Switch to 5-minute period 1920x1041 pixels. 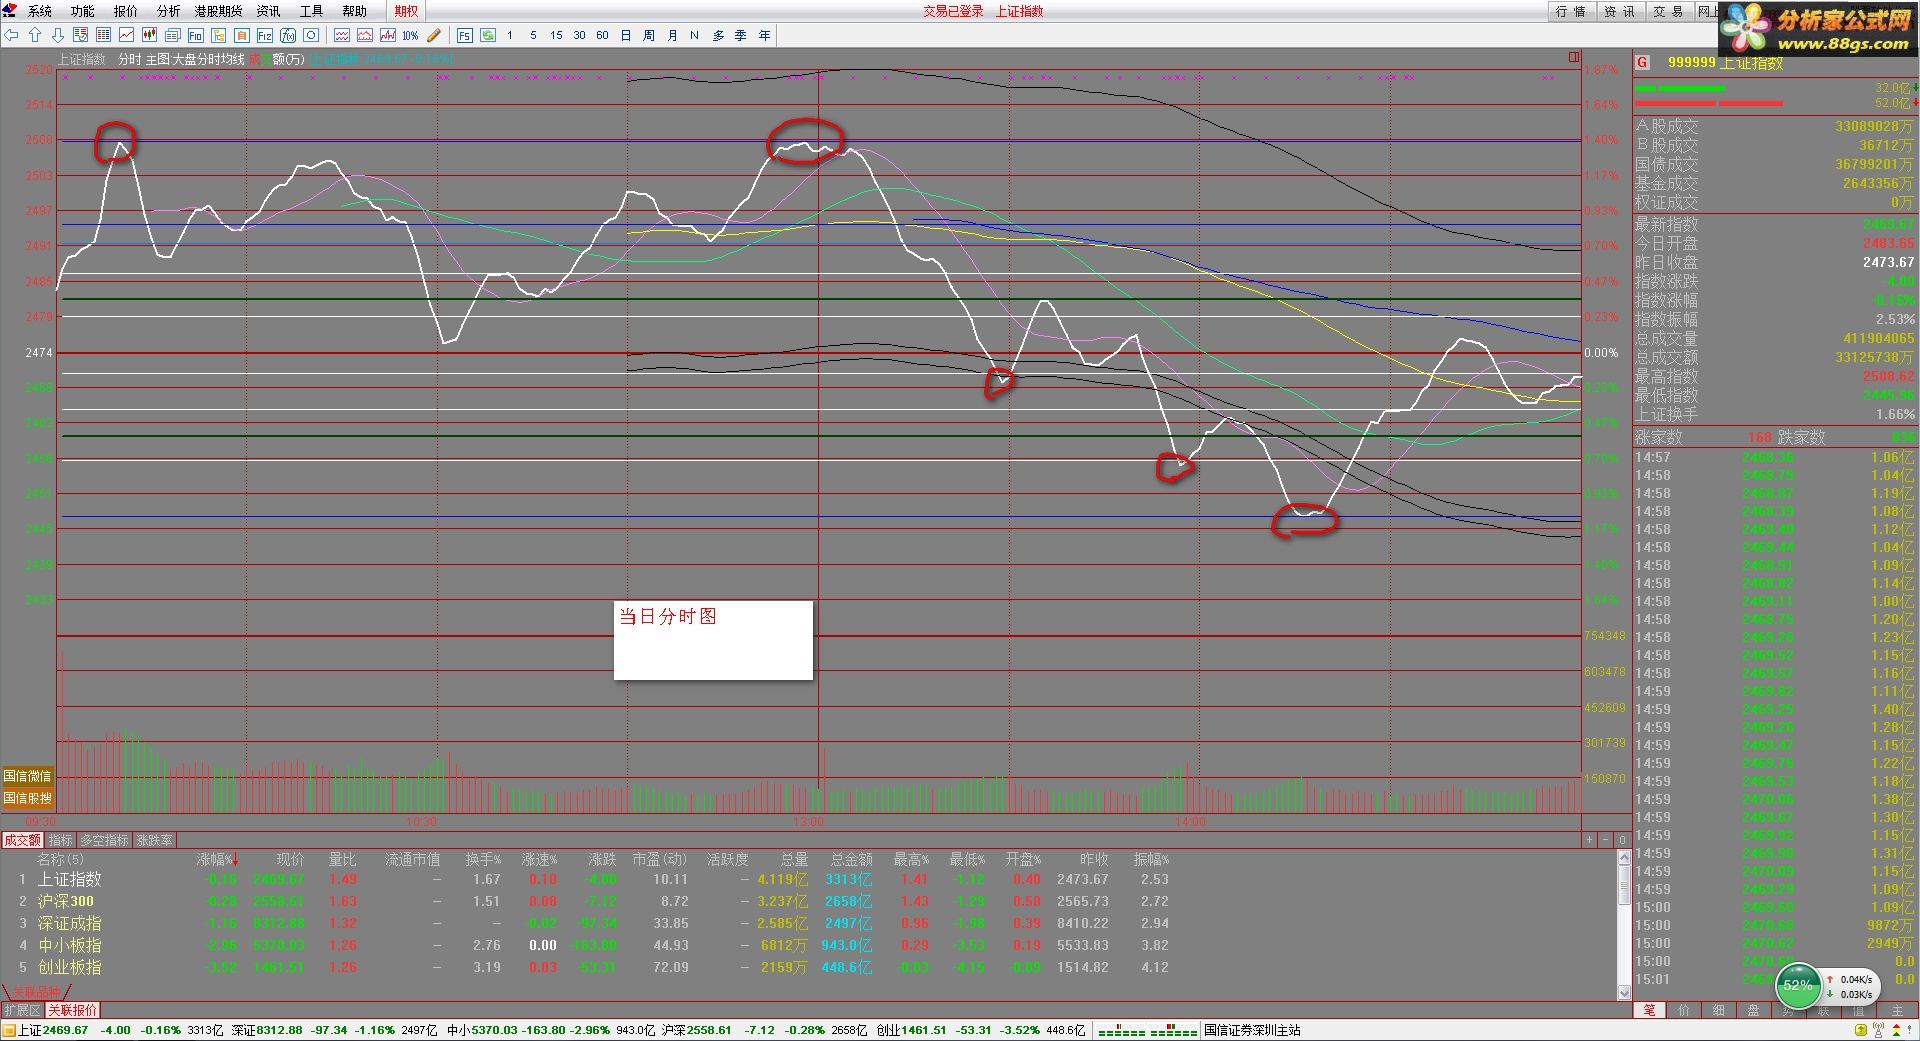pos(533,35)
